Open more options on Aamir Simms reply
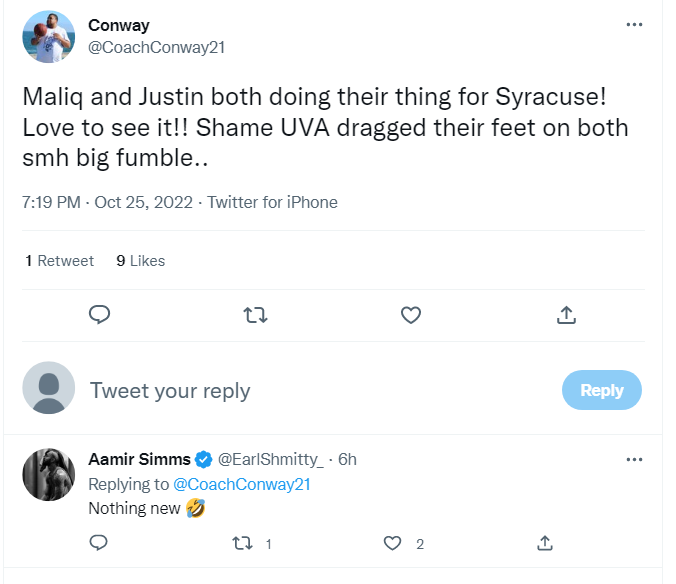676x584 pixels. [x=634, y=460]
